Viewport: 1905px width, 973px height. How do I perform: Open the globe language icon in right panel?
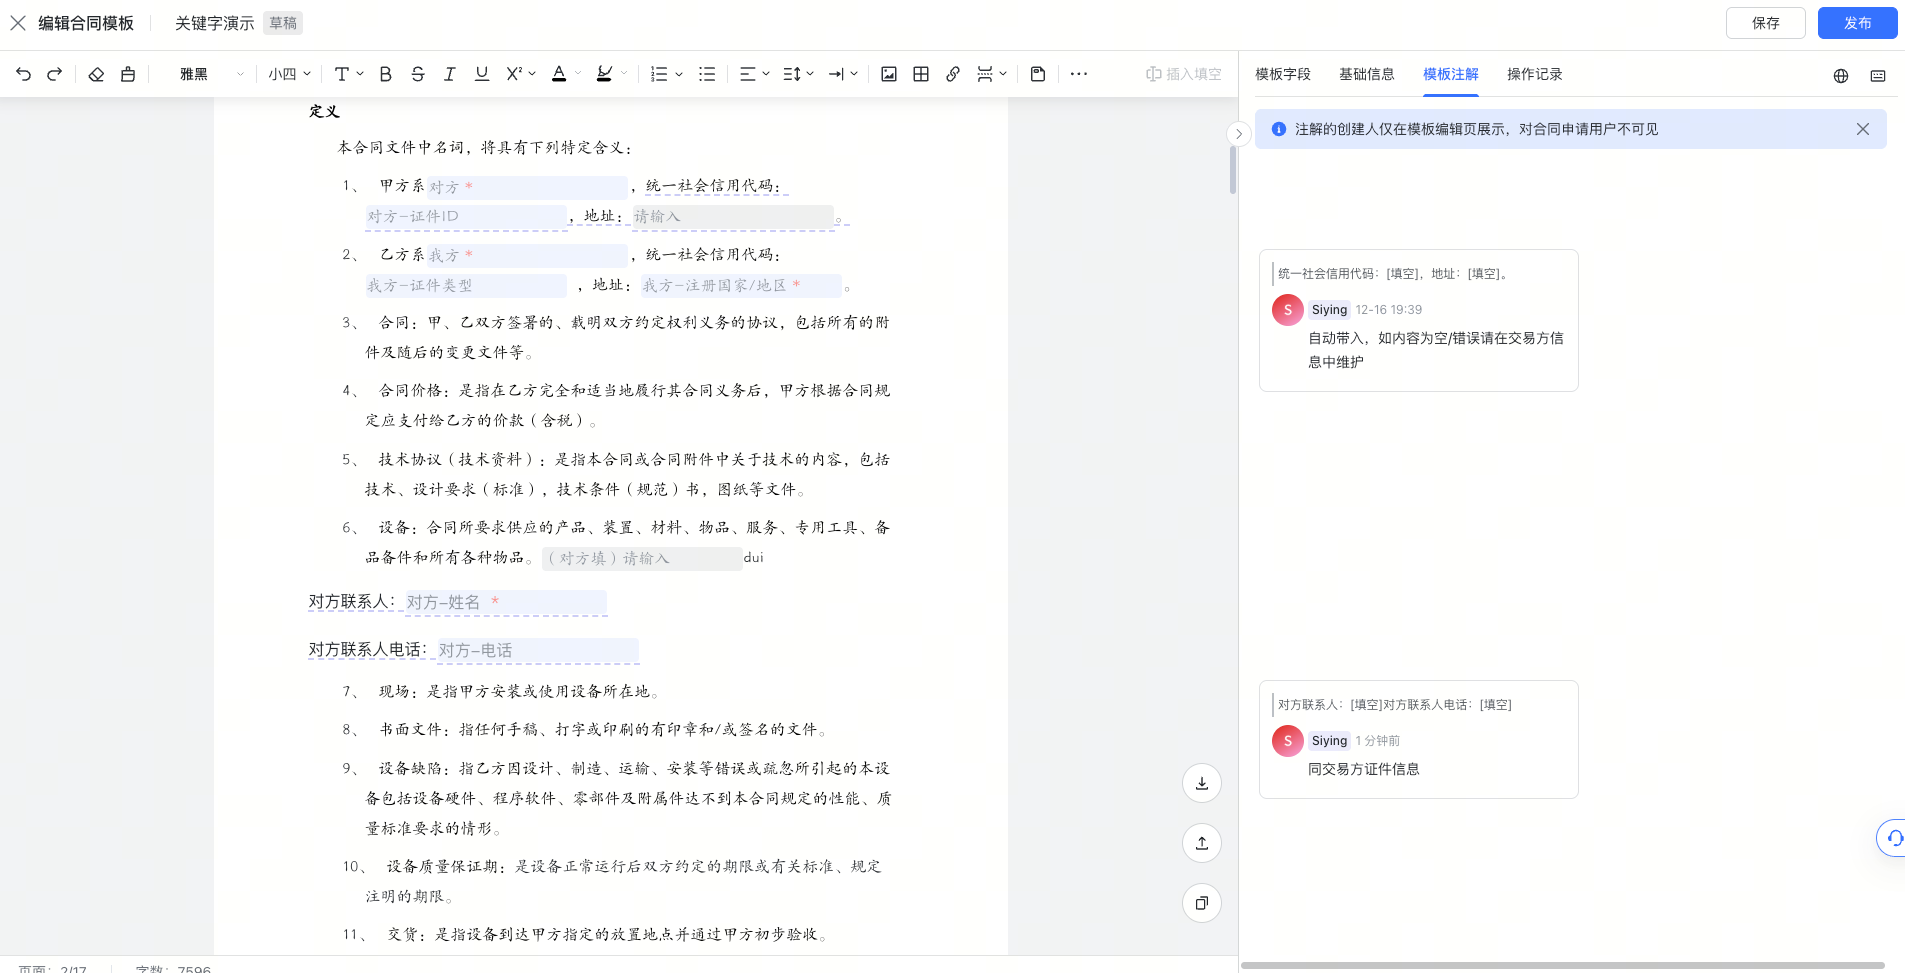1840,75
